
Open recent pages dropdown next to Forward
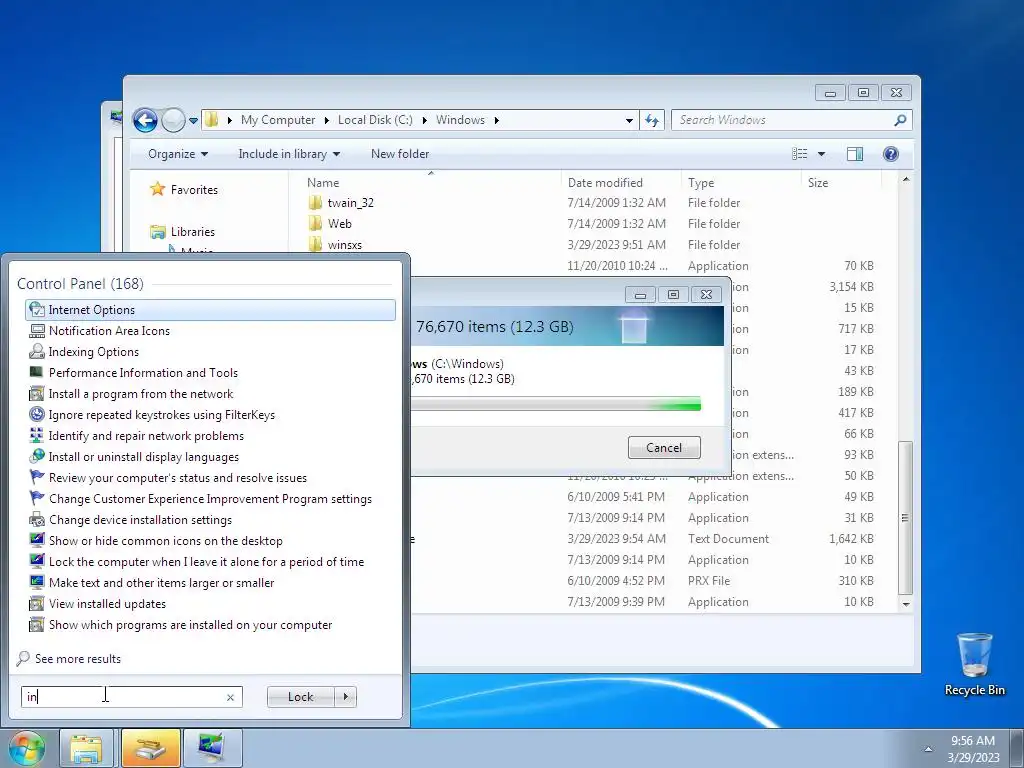(193, 121)
